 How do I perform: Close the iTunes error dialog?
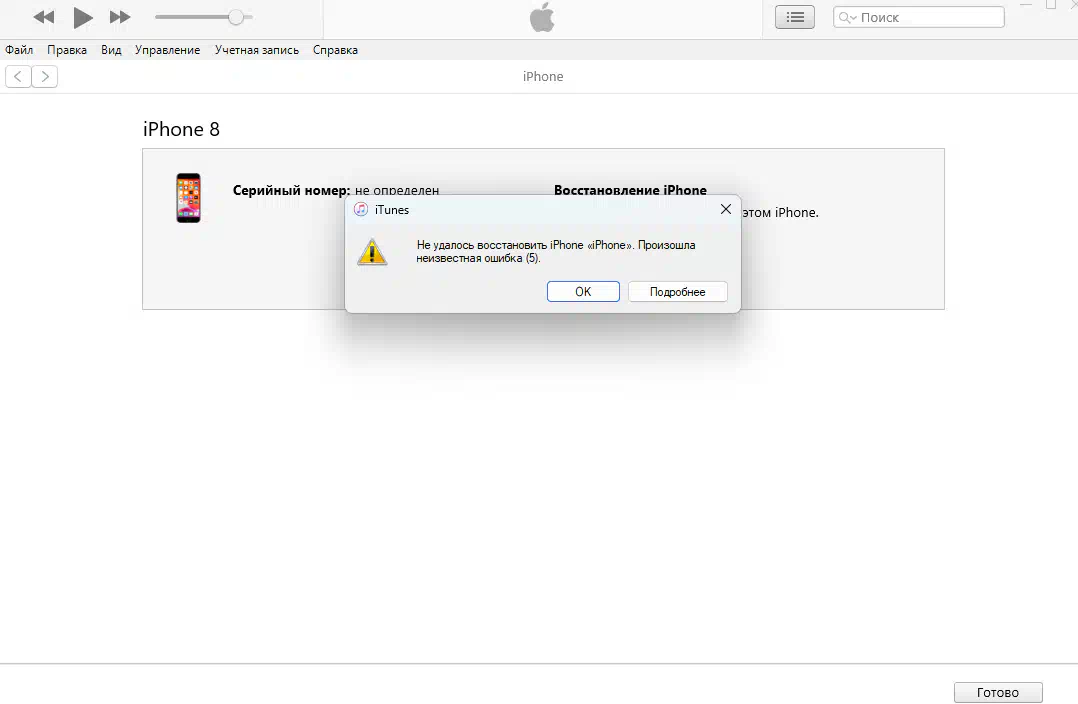[726, 209]
